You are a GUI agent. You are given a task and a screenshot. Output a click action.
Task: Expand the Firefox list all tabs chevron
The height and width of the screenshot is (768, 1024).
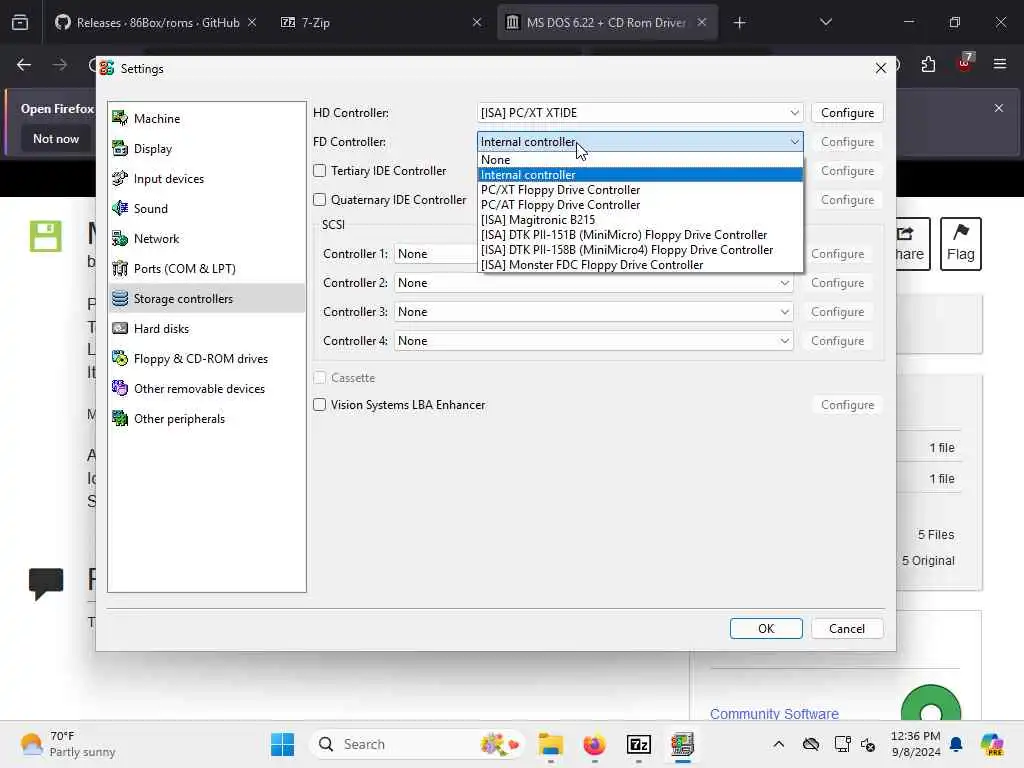(x=825, y=22)
